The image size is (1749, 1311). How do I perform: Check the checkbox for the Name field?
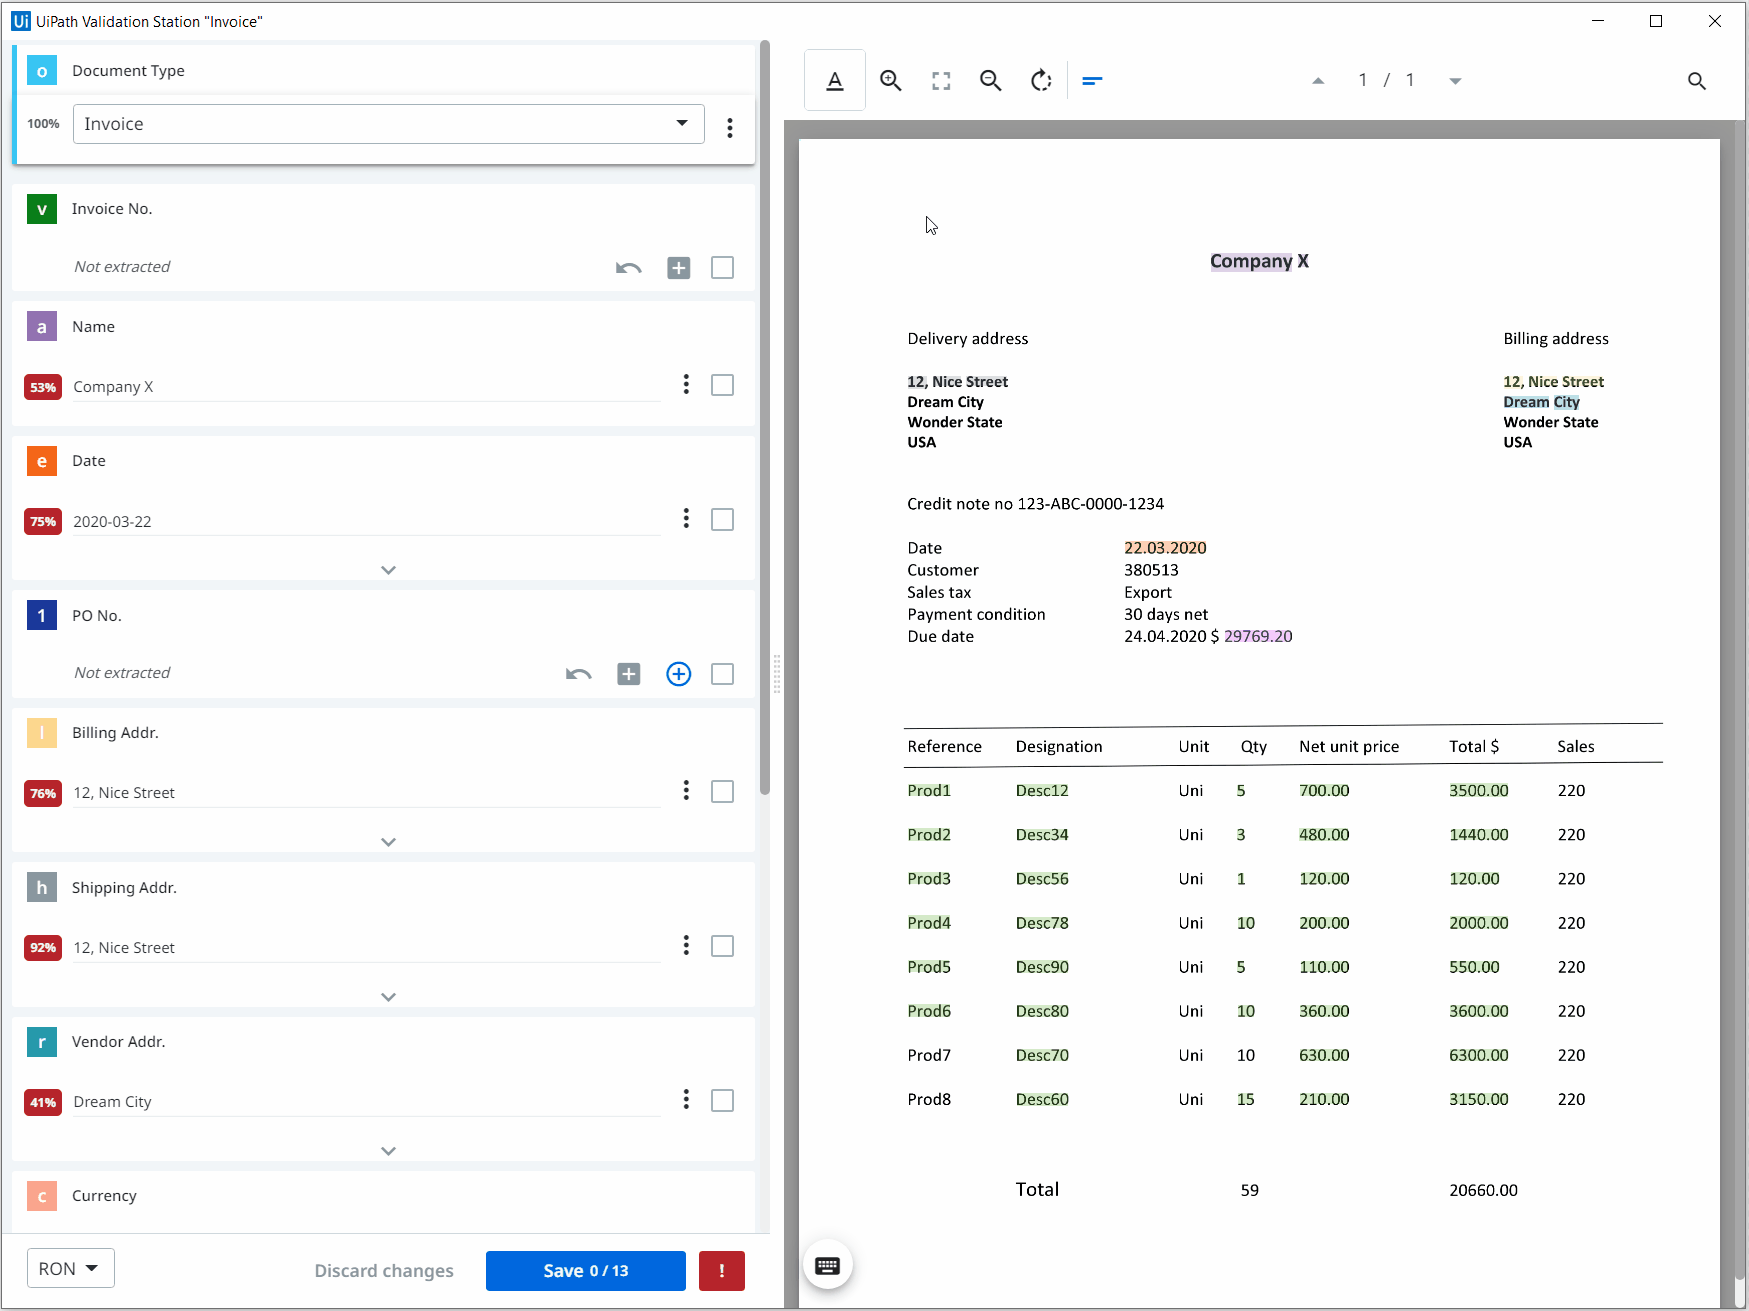coord(722,385)
